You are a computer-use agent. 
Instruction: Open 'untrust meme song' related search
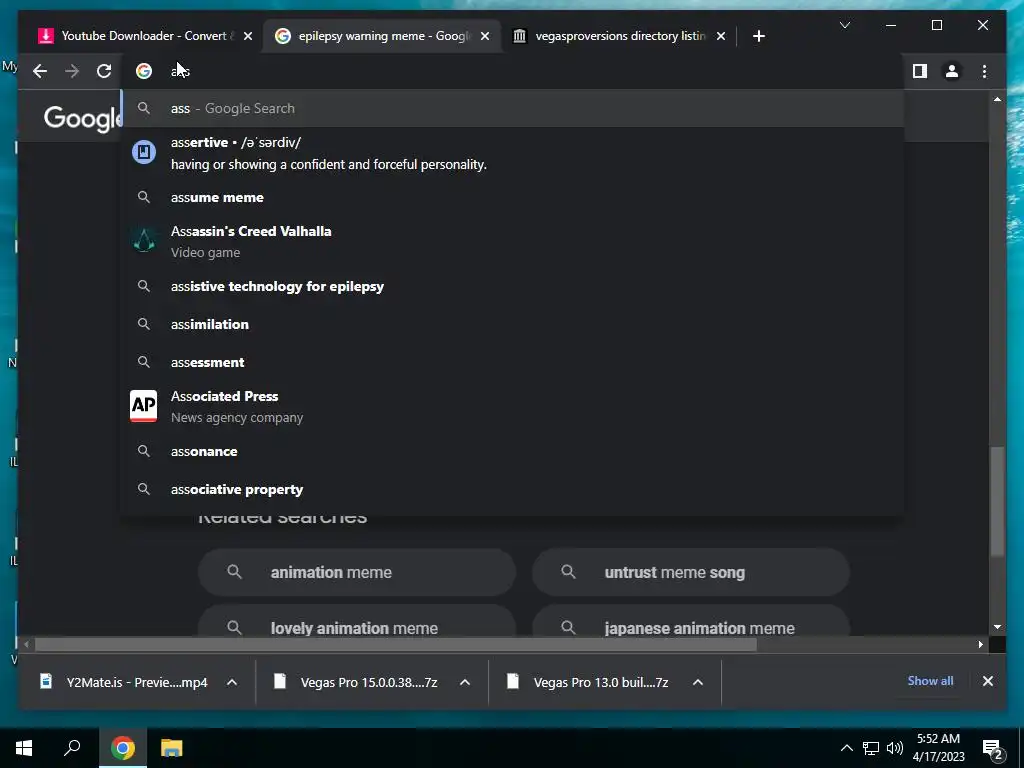coord(690,572)
